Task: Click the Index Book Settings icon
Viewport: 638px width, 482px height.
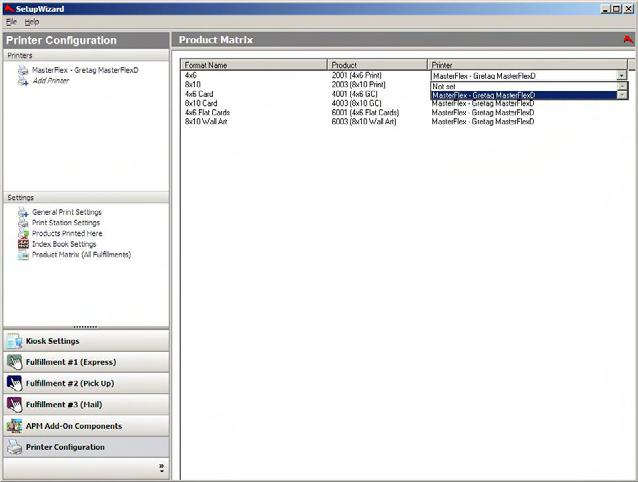Action: pos(23,244)
